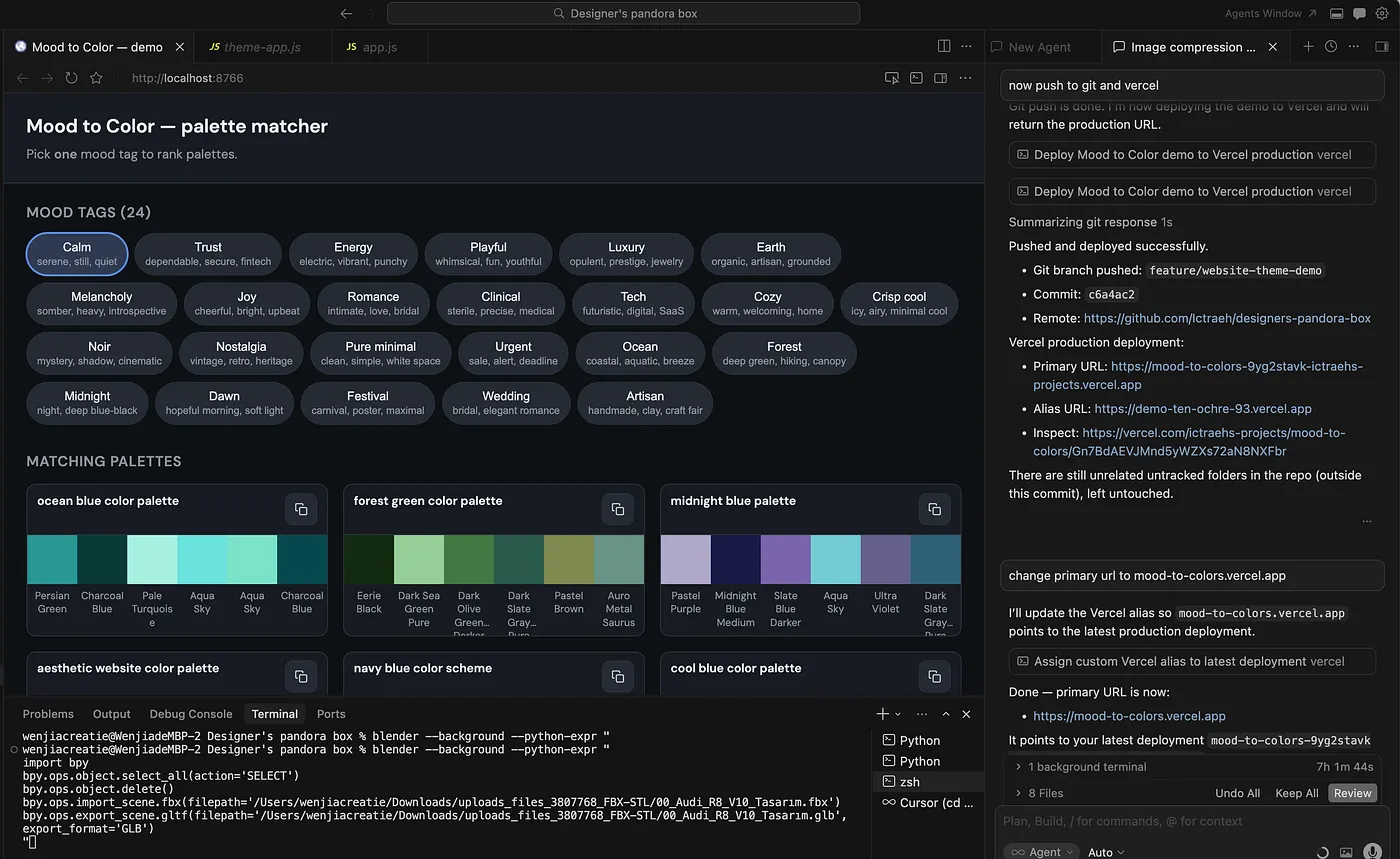This screenshot has height=859, width=1400.
Task: Switch to the theme-app.js tab
Action: tap(261, 47)
